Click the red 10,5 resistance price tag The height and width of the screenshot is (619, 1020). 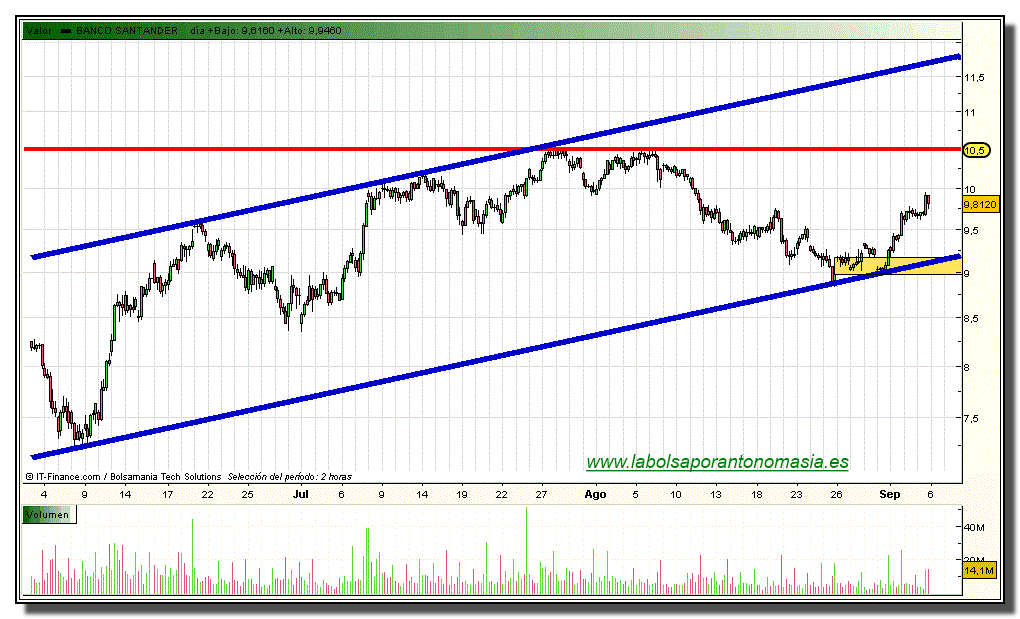974,150
